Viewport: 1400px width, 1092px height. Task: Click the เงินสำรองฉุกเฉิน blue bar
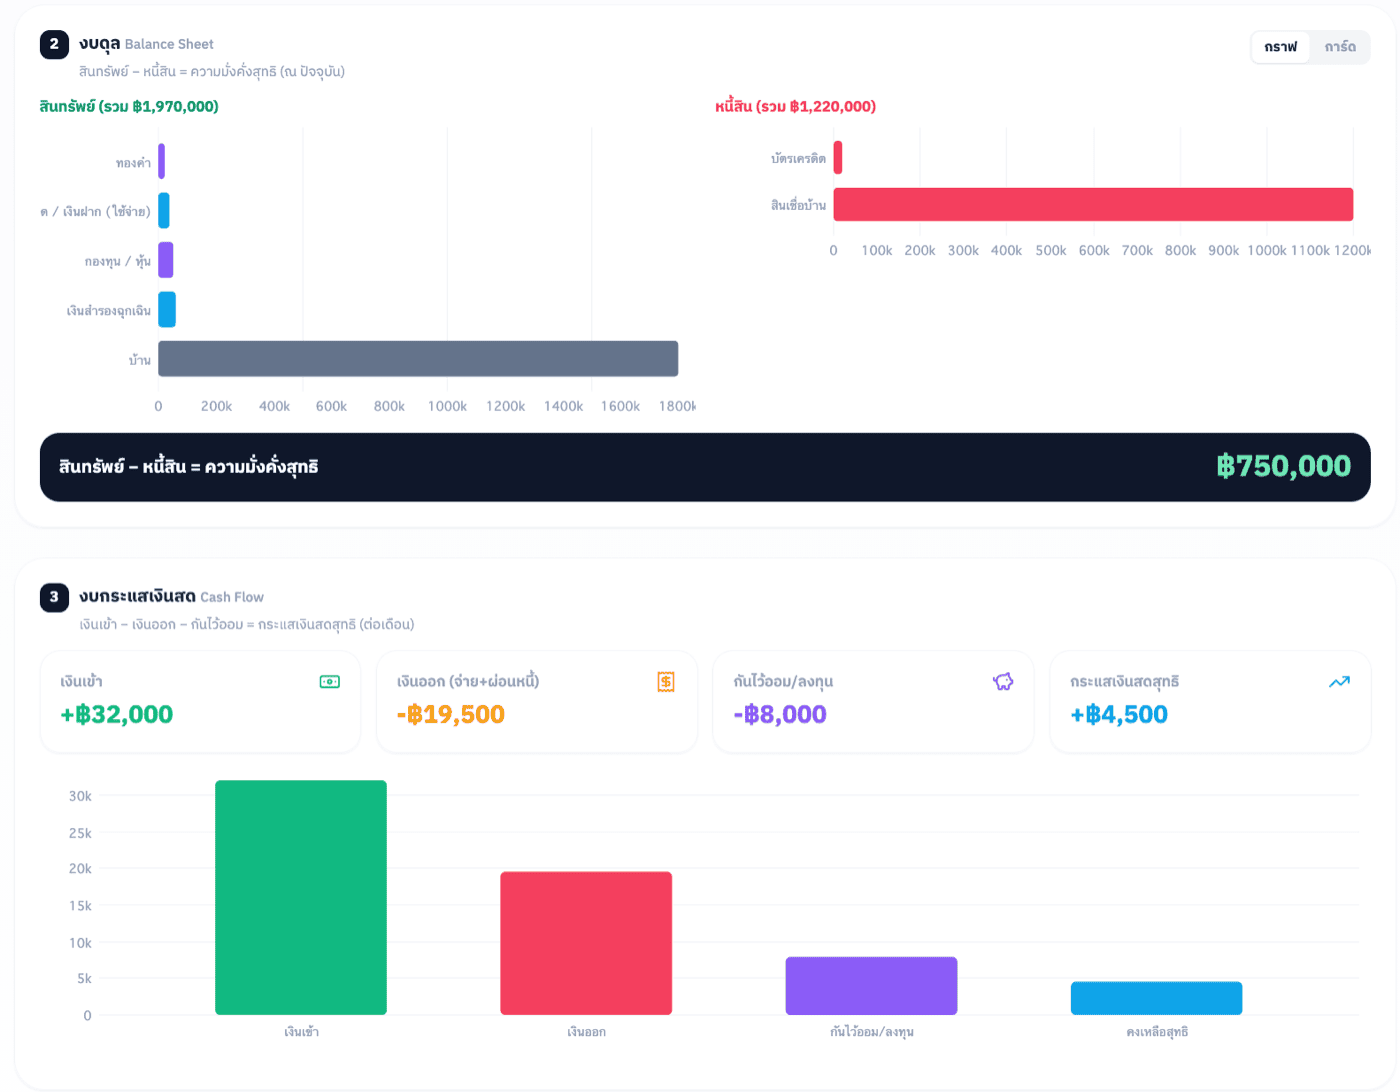coord(167,309)
